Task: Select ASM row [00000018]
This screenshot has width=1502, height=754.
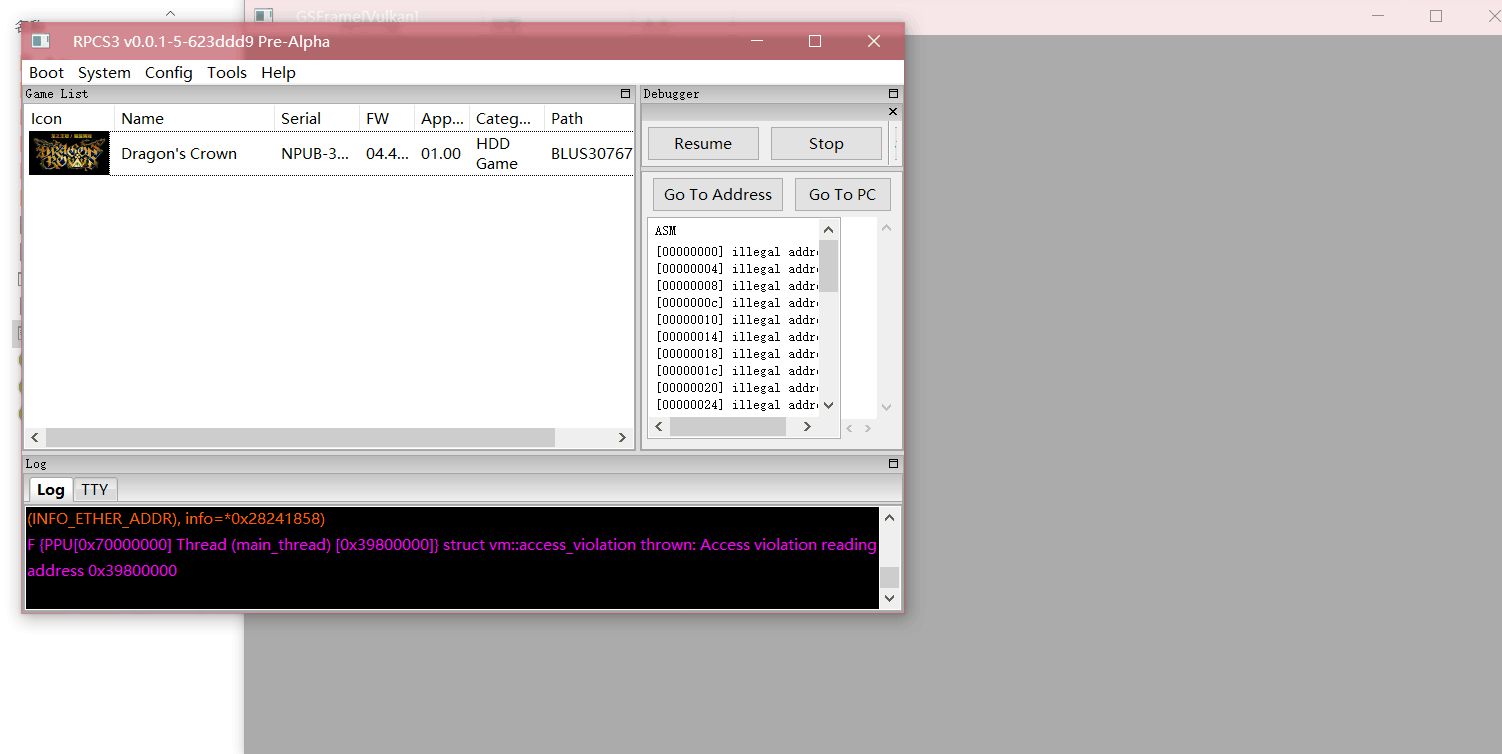Action: (x=736, y=354)
